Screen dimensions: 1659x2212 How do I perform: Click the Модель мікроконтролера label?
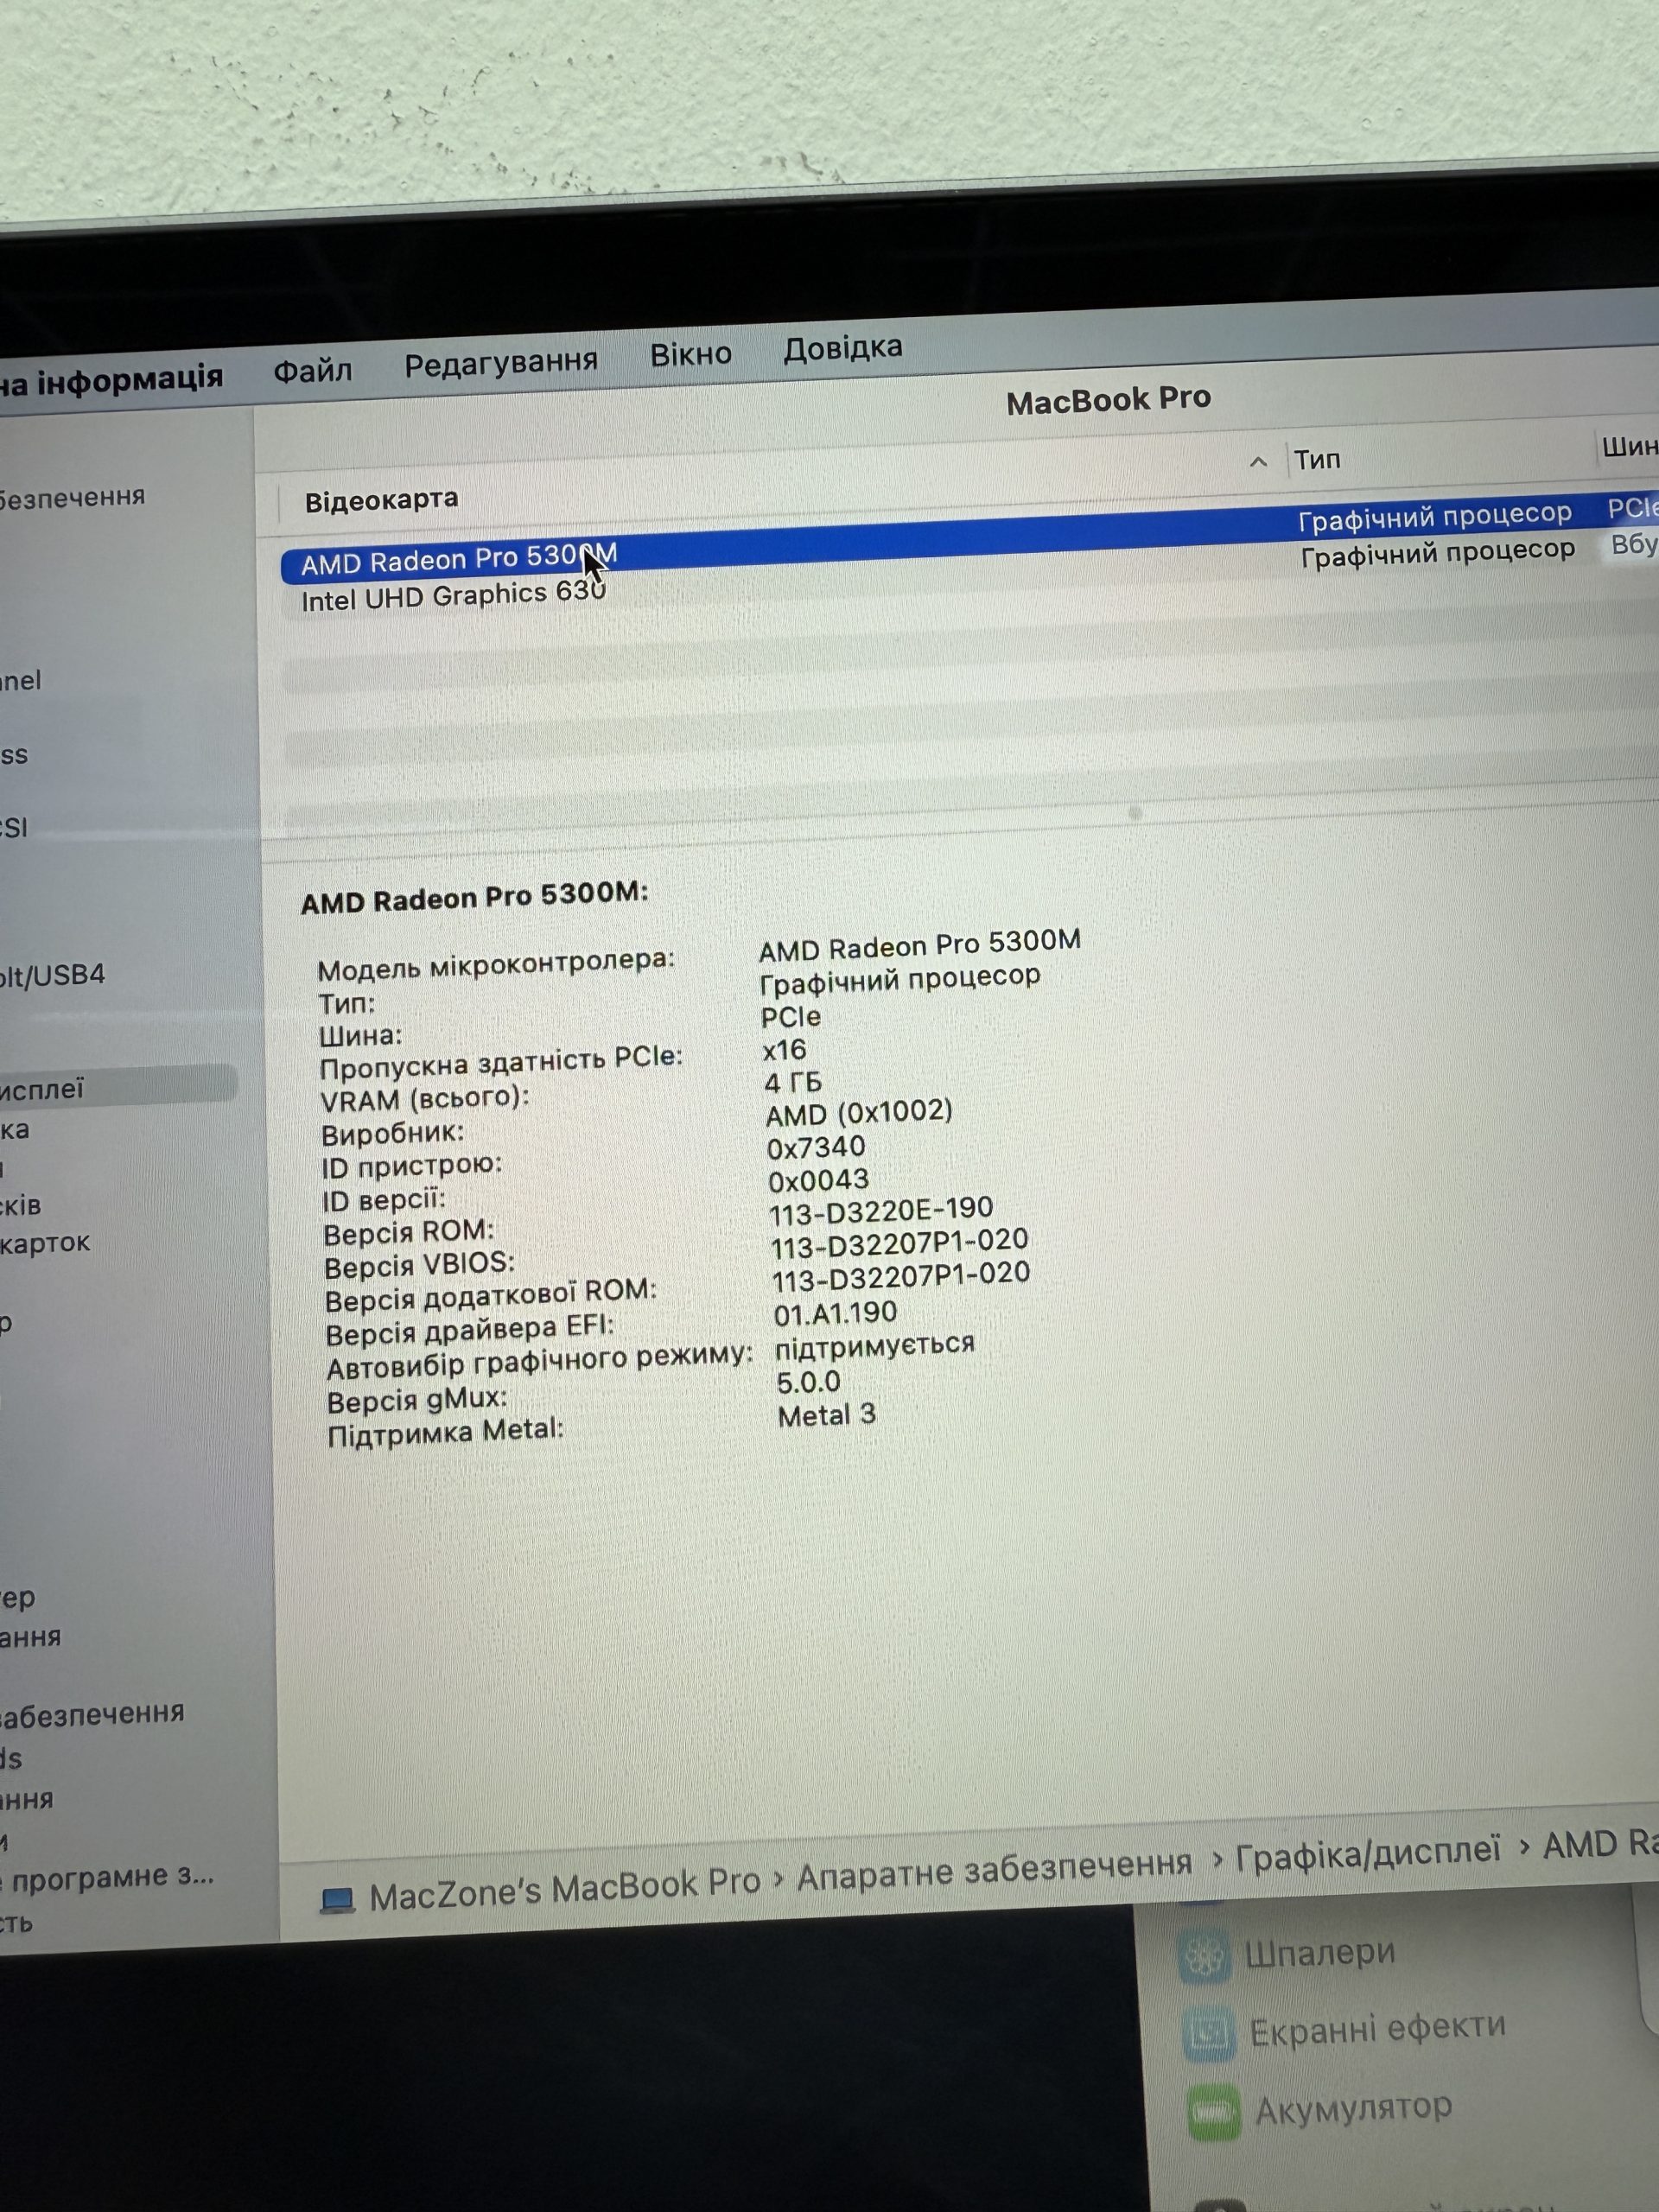point(496,965)
